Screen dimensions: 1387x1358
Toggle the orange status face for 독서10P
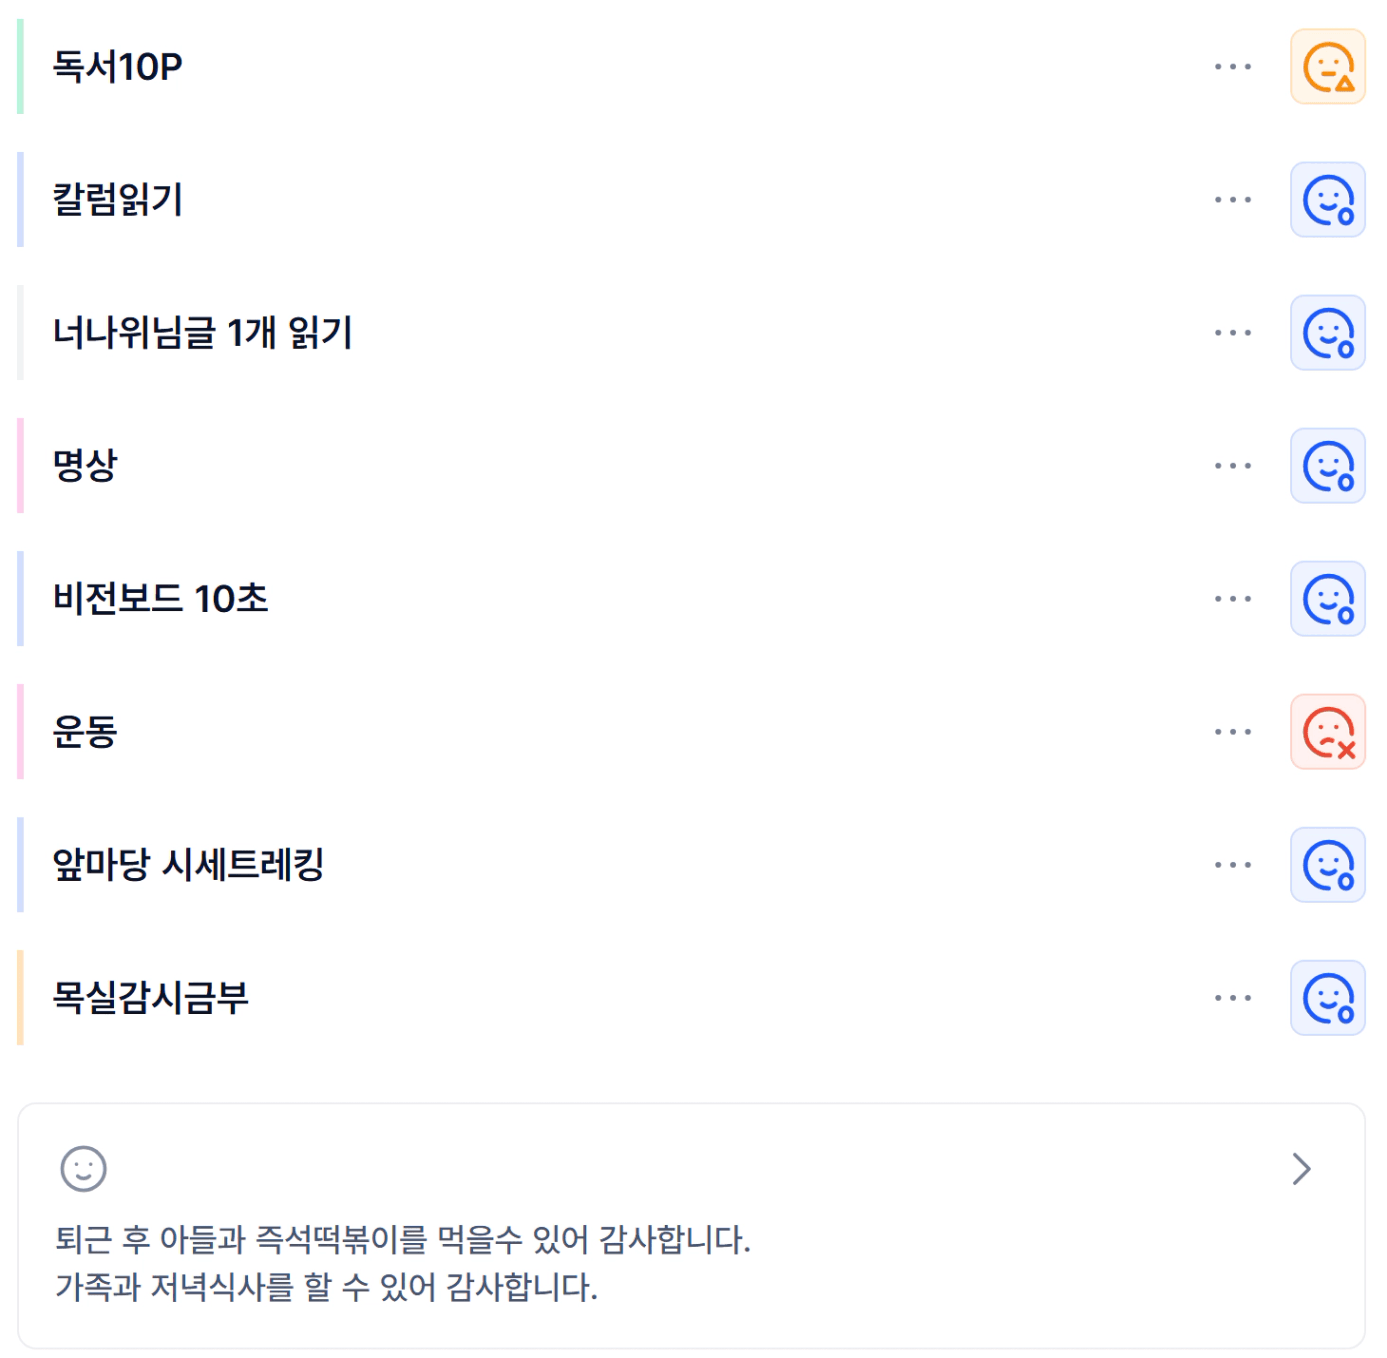[x=1327, y=67]
